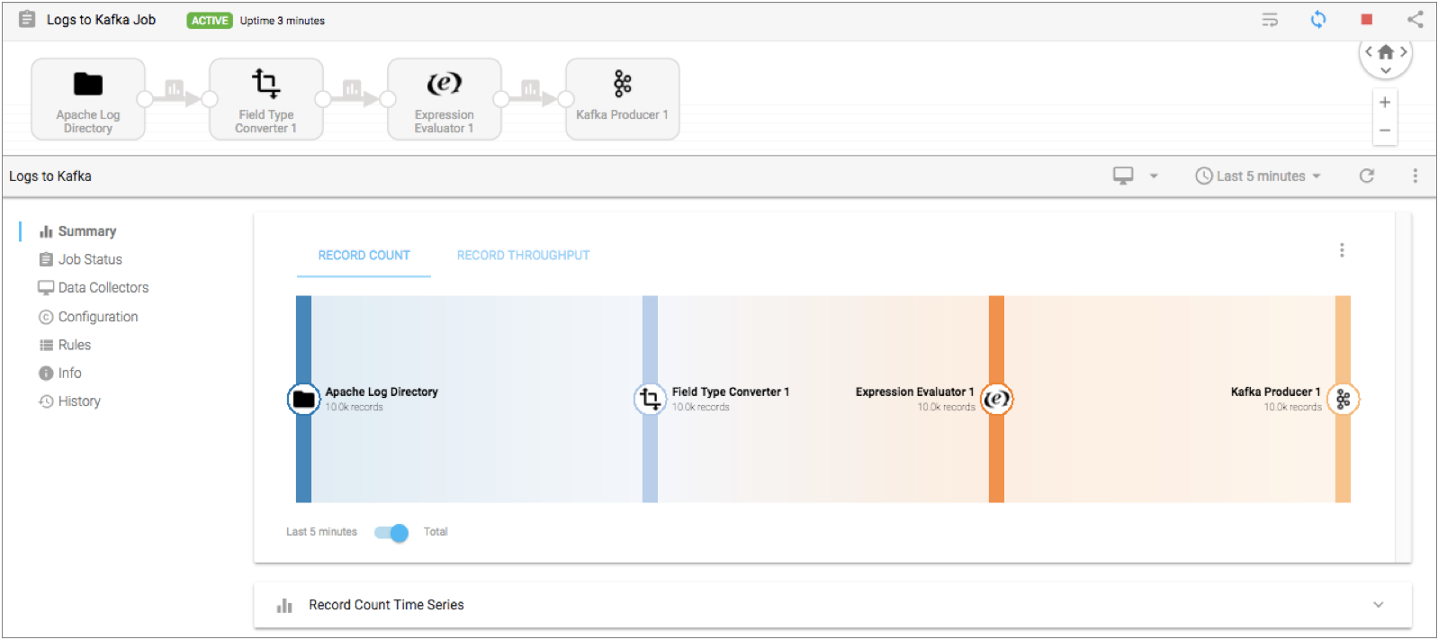Zoom out the pipeline canvas
This screenshot has width=1438, height=640.
click(x=1385, y=130)
